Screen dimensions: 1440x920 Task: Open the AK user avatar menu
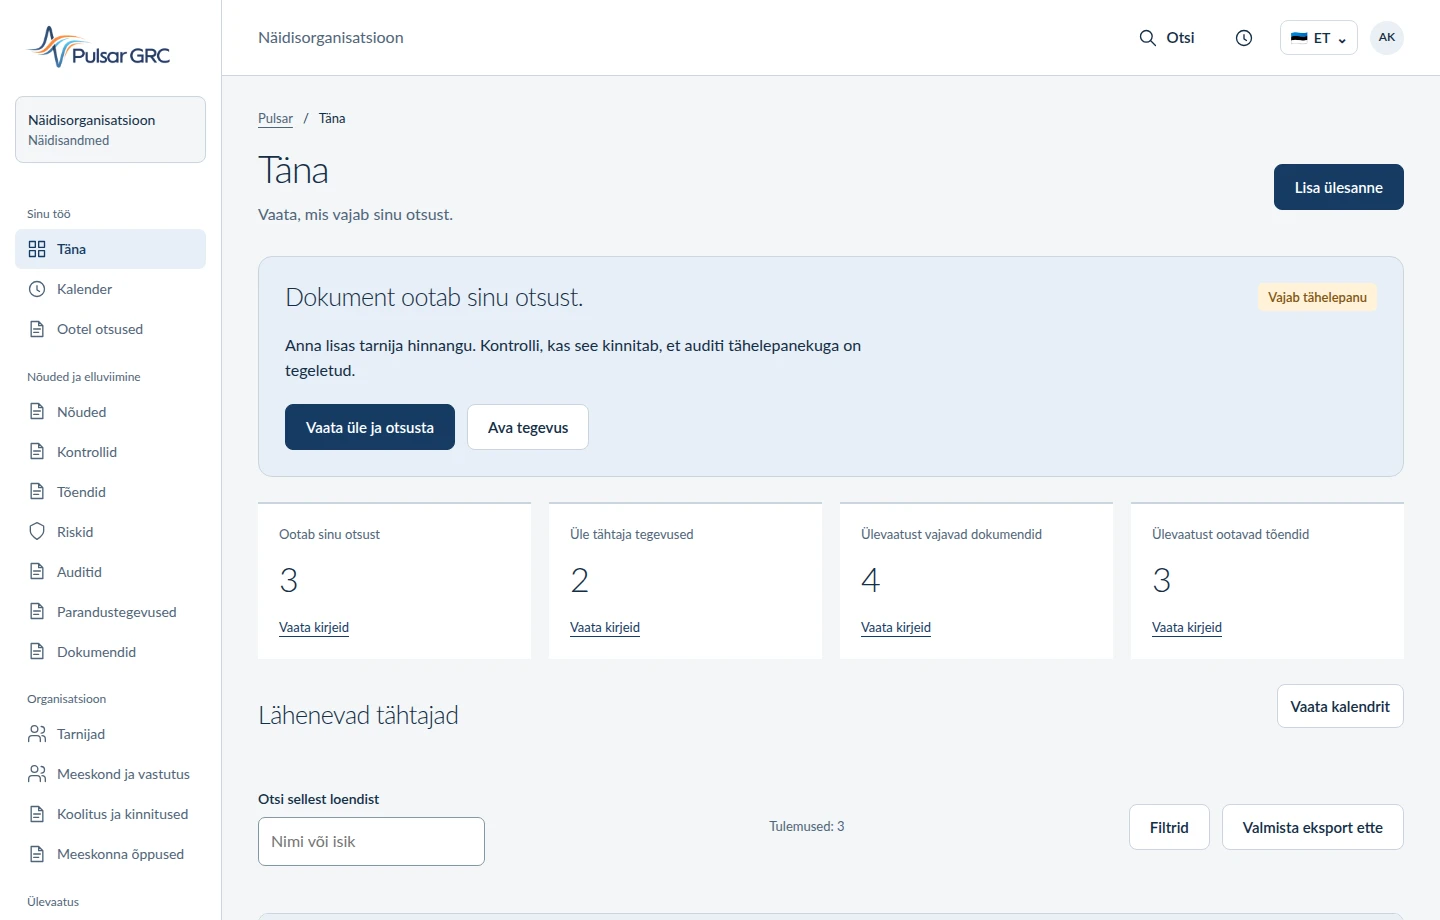(1387, 38)
